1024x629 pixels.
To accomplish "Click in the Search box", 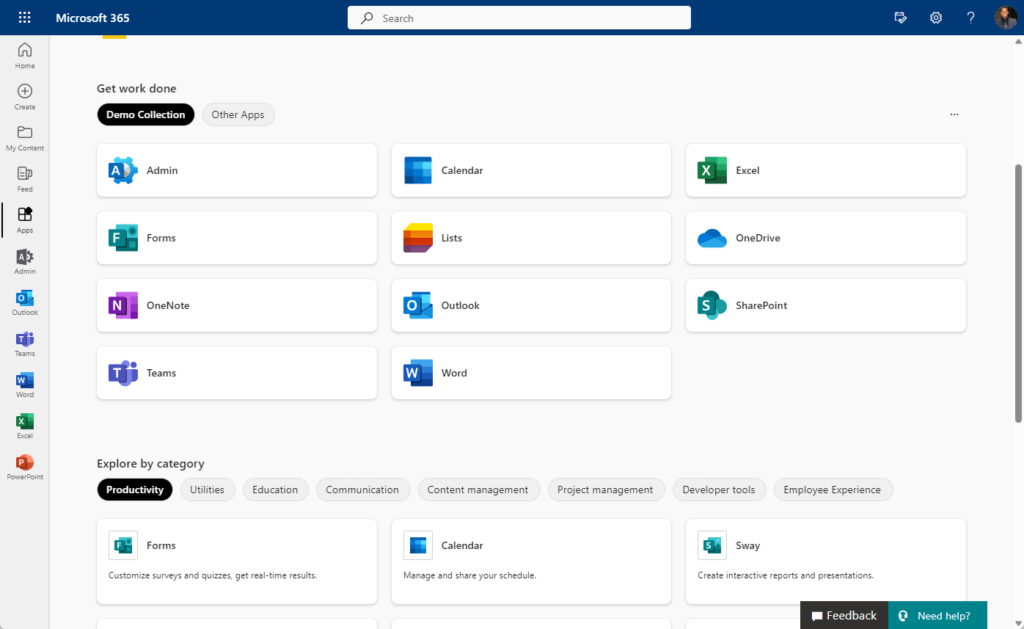I will pyautogui.click(x=519, y=18).
